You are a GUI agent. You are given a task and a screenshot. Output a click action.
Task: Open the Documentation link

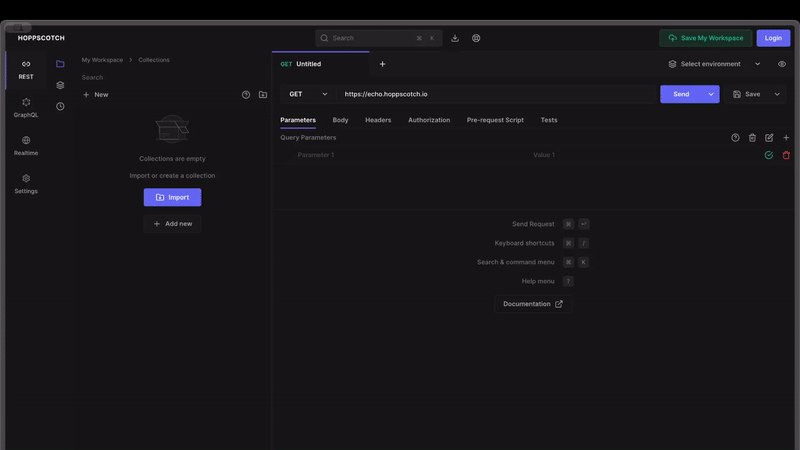pos(532,304)
